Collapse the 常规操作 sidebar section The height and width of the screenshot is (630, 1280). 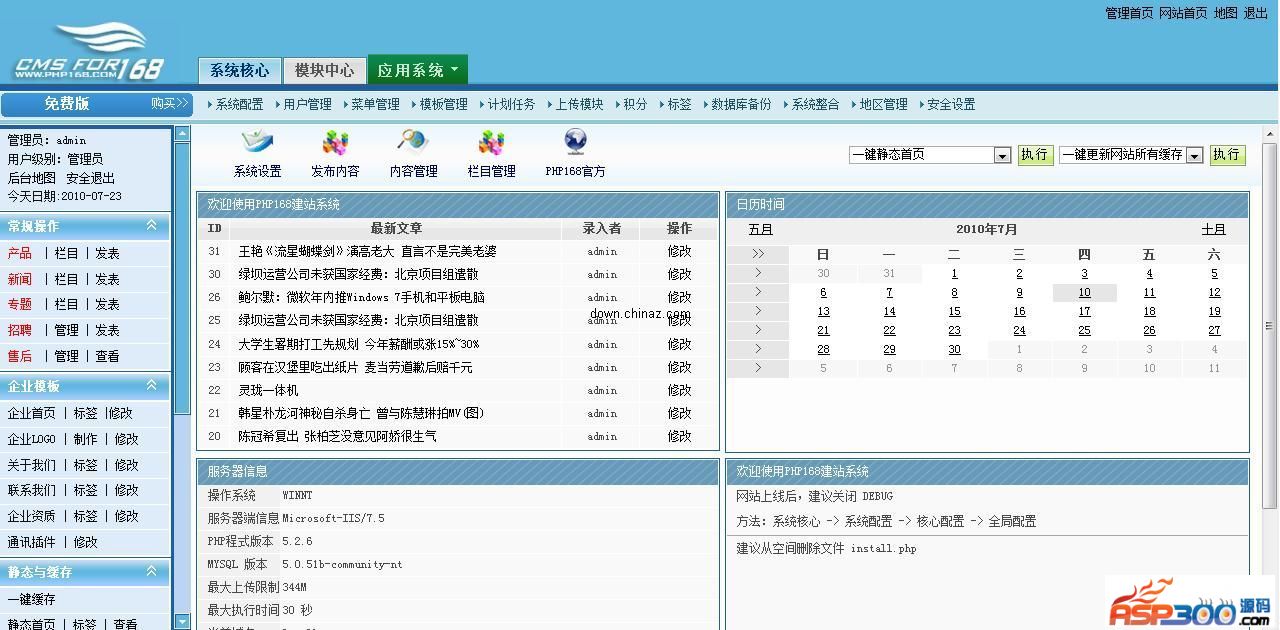coord(152,226)
